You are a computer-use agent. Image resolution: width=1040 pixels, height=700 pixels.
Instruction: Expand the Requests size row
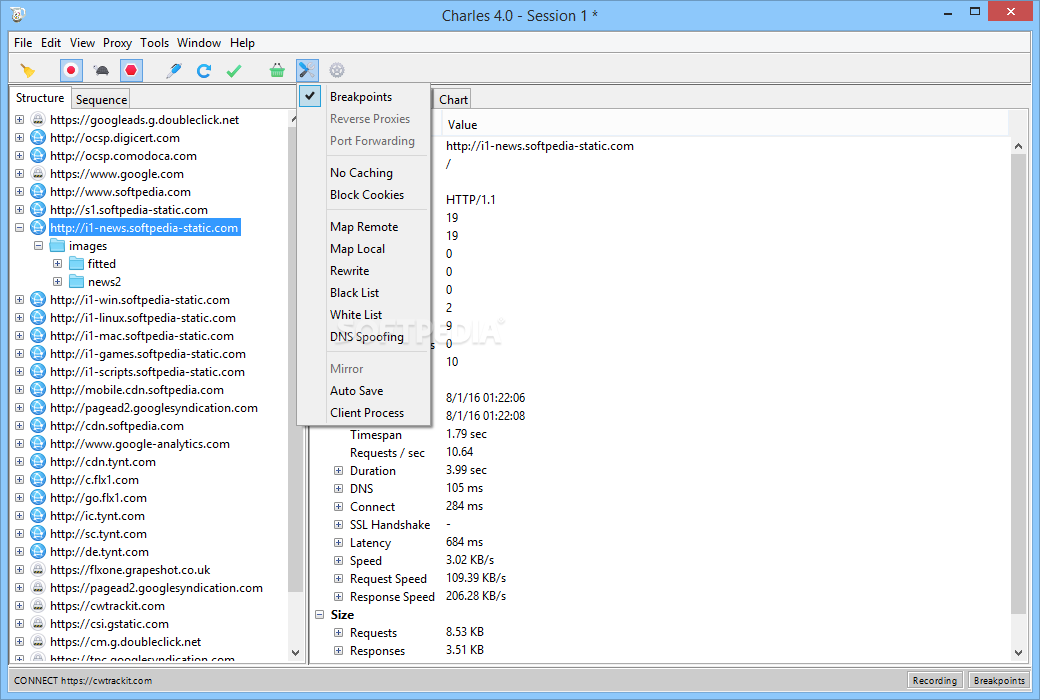[x=338, y=632]
